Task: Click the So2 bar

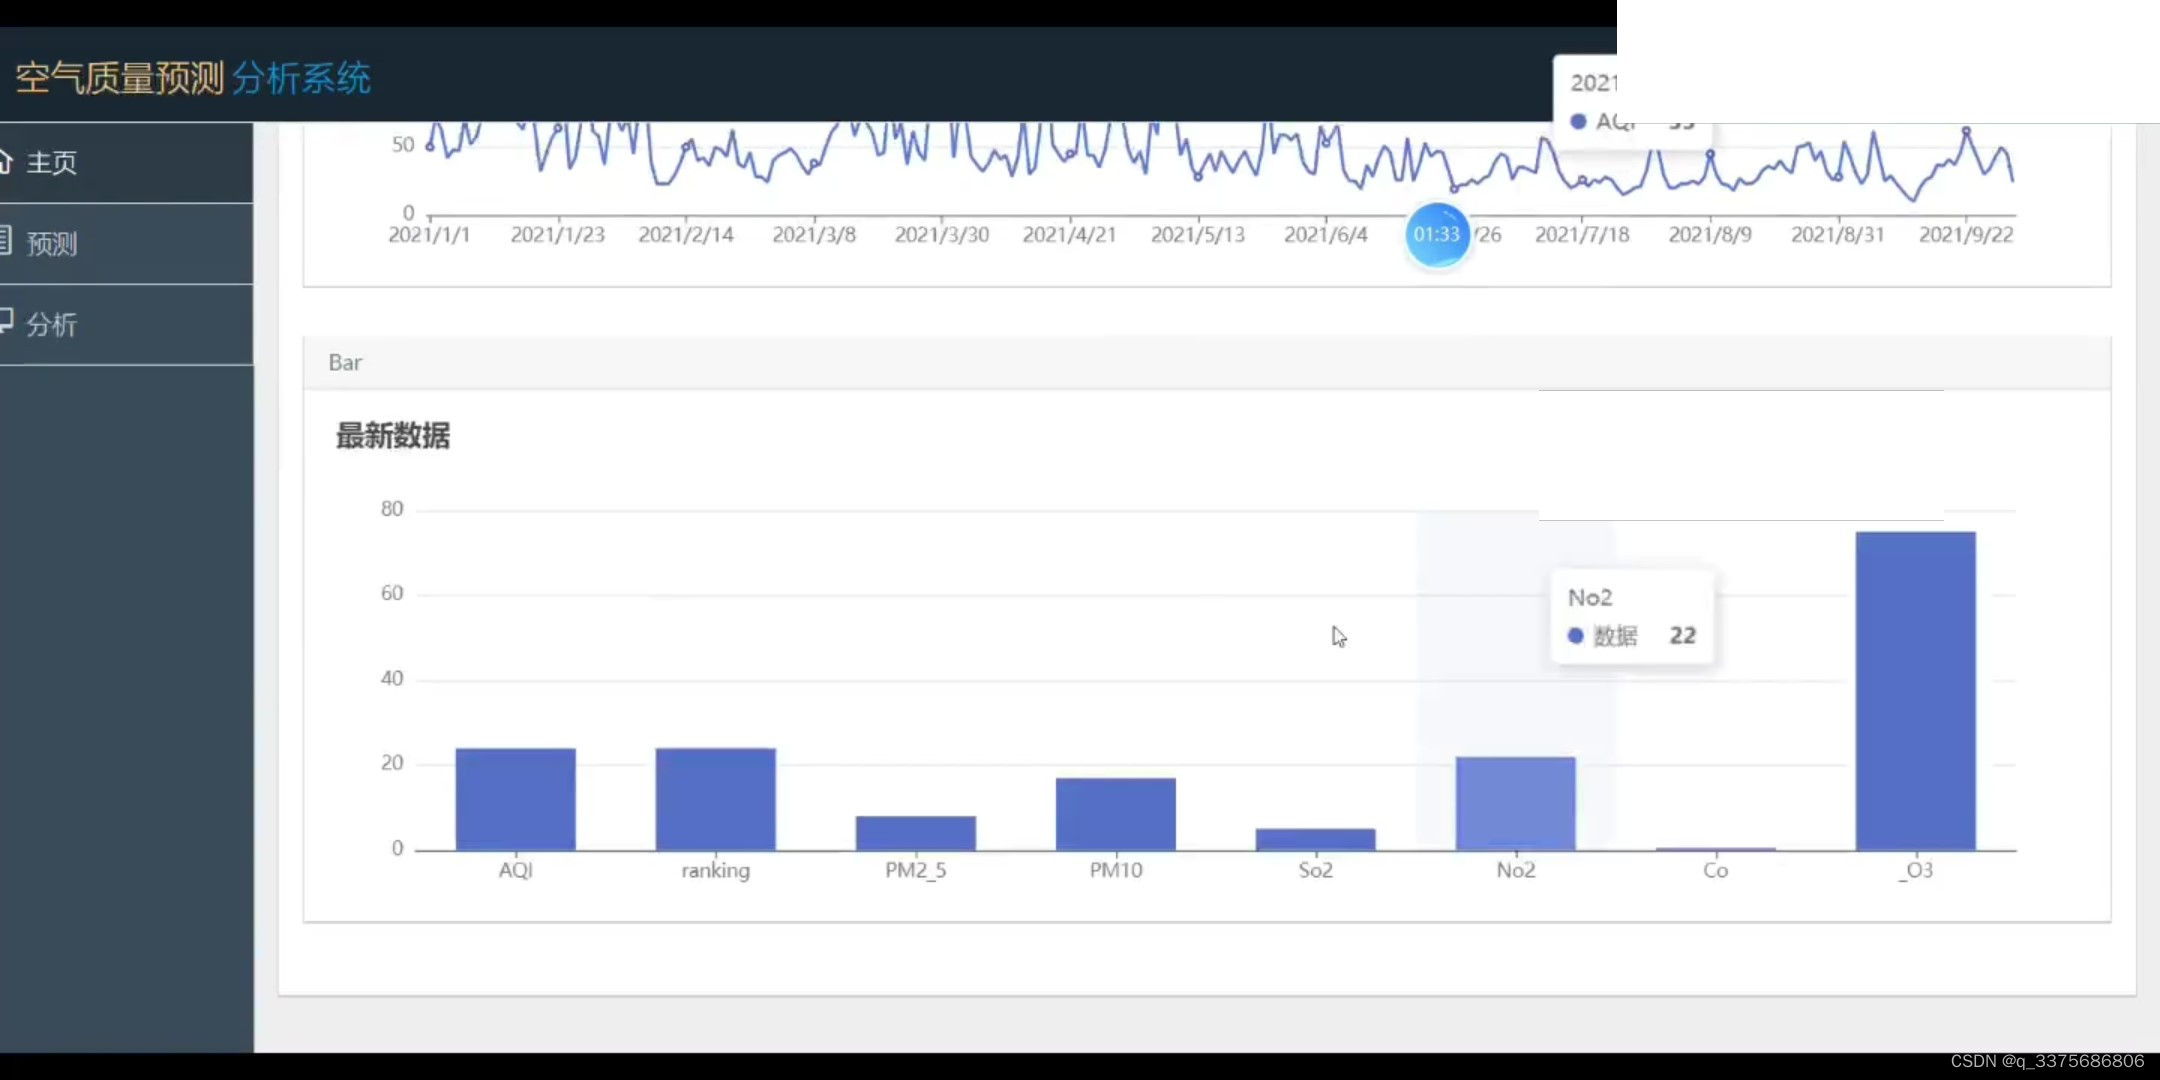Action: [x=1315, y=839]
